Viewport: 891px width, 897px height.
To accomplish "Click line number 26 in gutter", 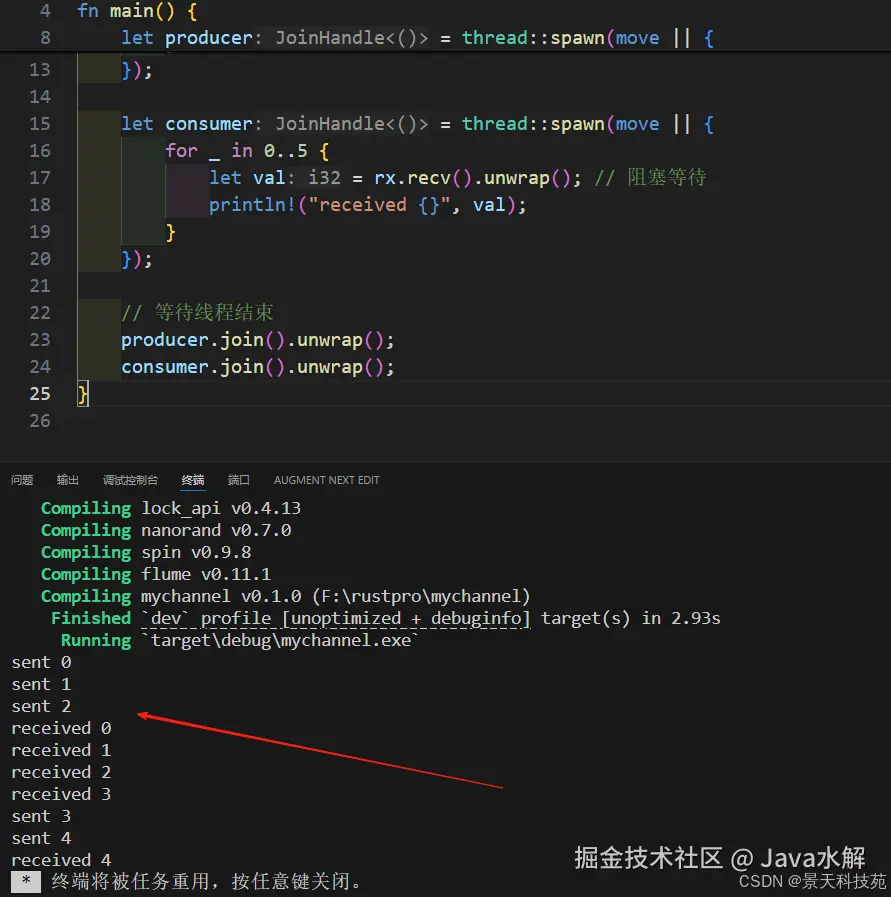I will tap(40, 421).
